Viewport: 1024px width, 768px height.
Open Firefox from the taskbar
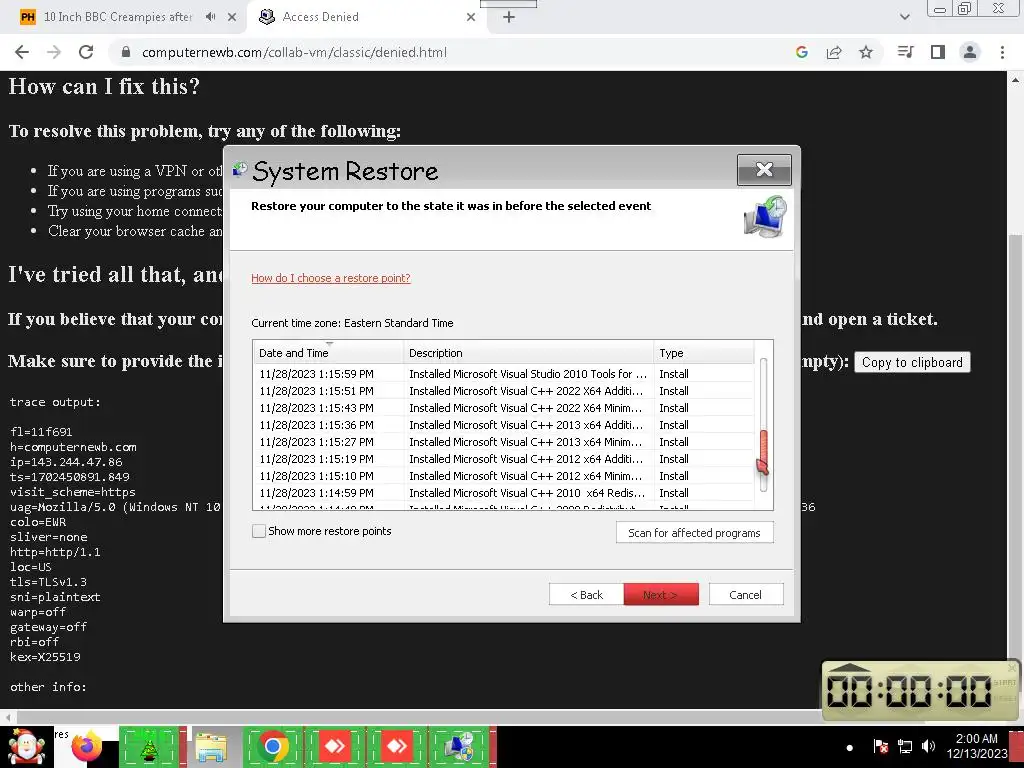click(87, 746)
